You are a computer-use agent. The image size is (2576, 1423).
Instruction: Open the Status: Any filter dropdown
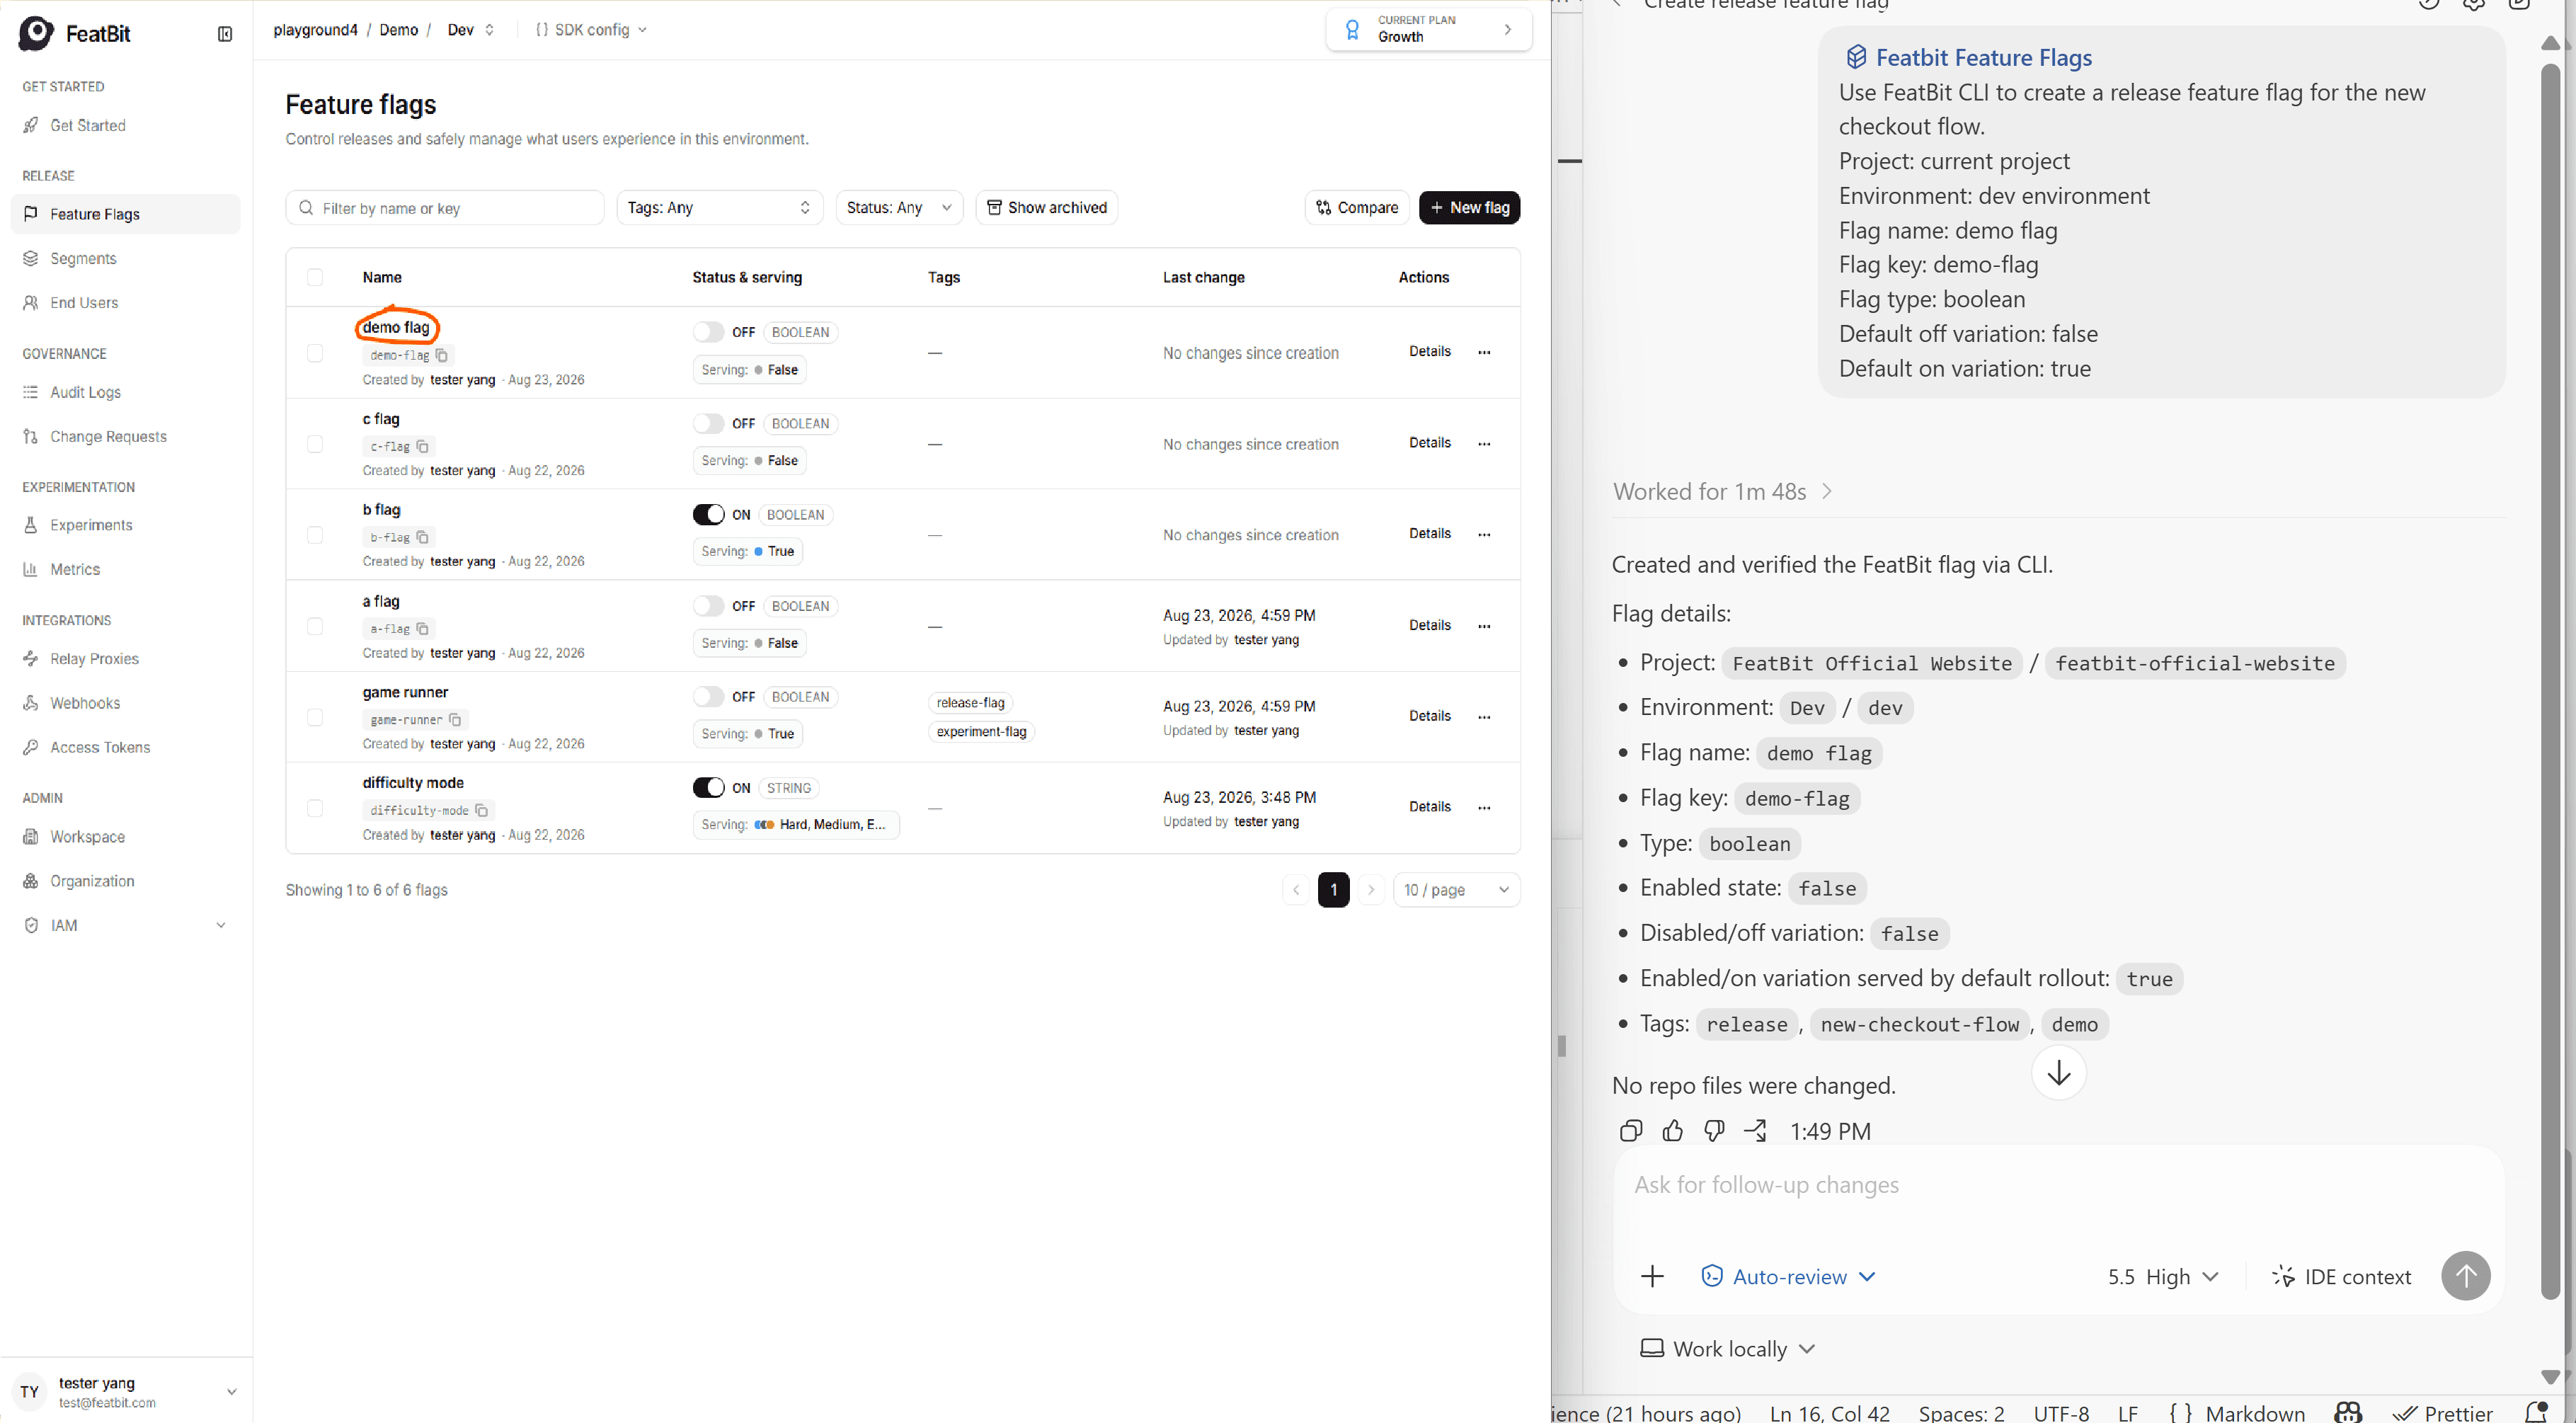pyautogui.click(x=899, y=208)
